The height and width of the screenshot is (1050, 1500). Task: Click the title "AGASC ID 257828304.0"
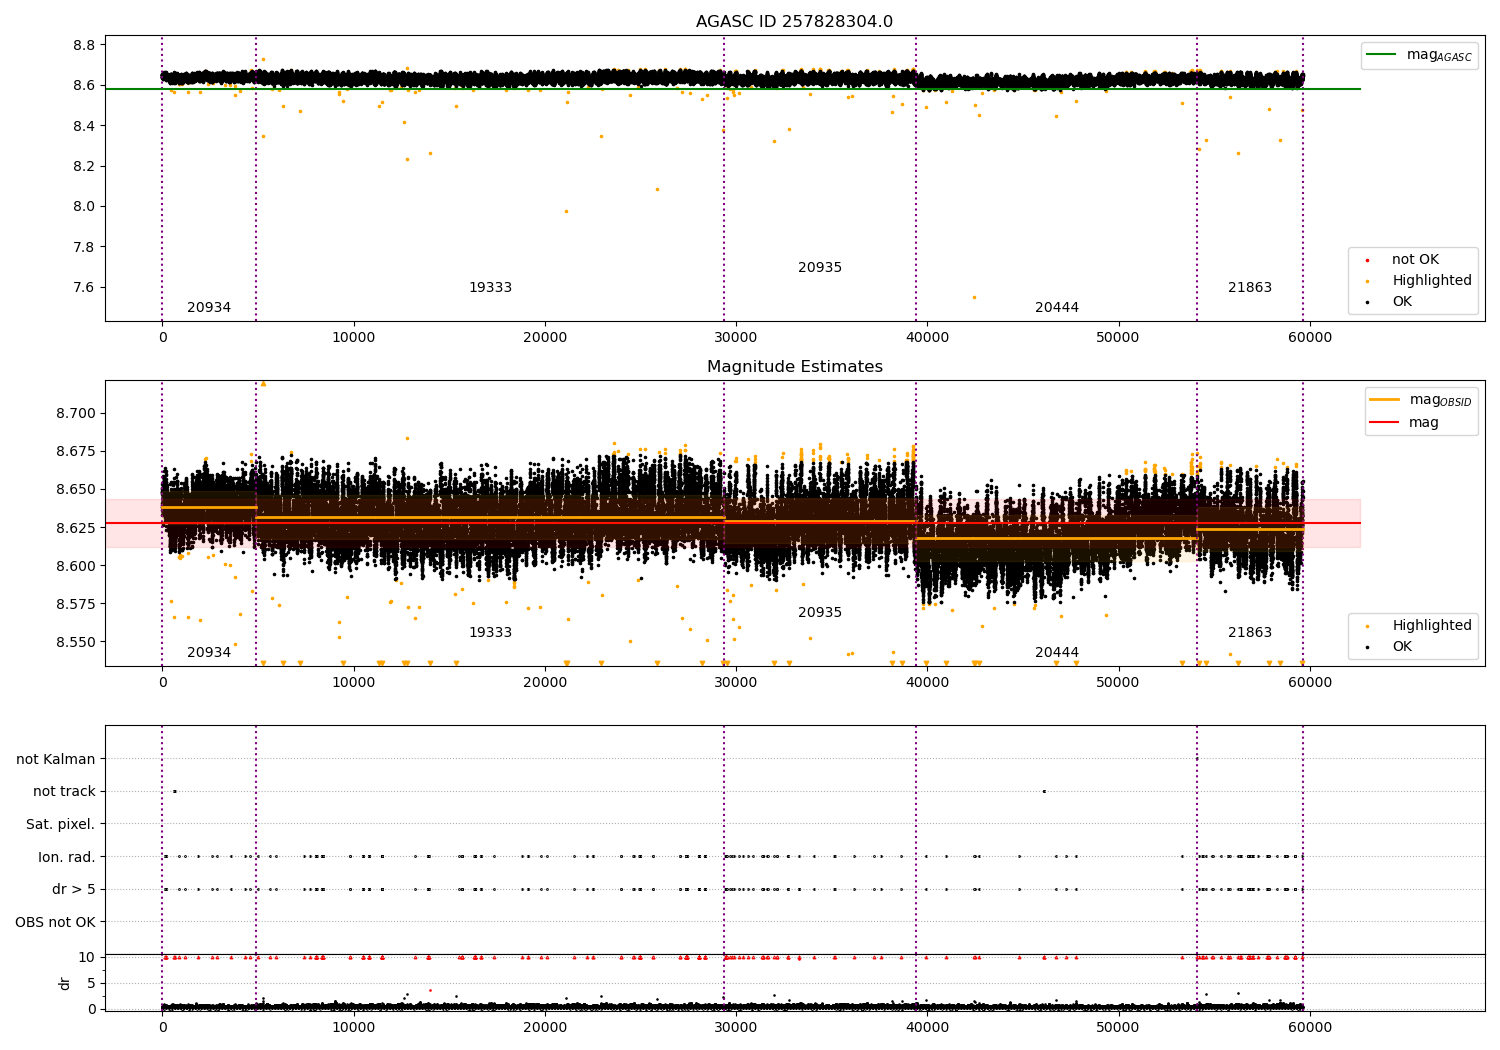794,22
